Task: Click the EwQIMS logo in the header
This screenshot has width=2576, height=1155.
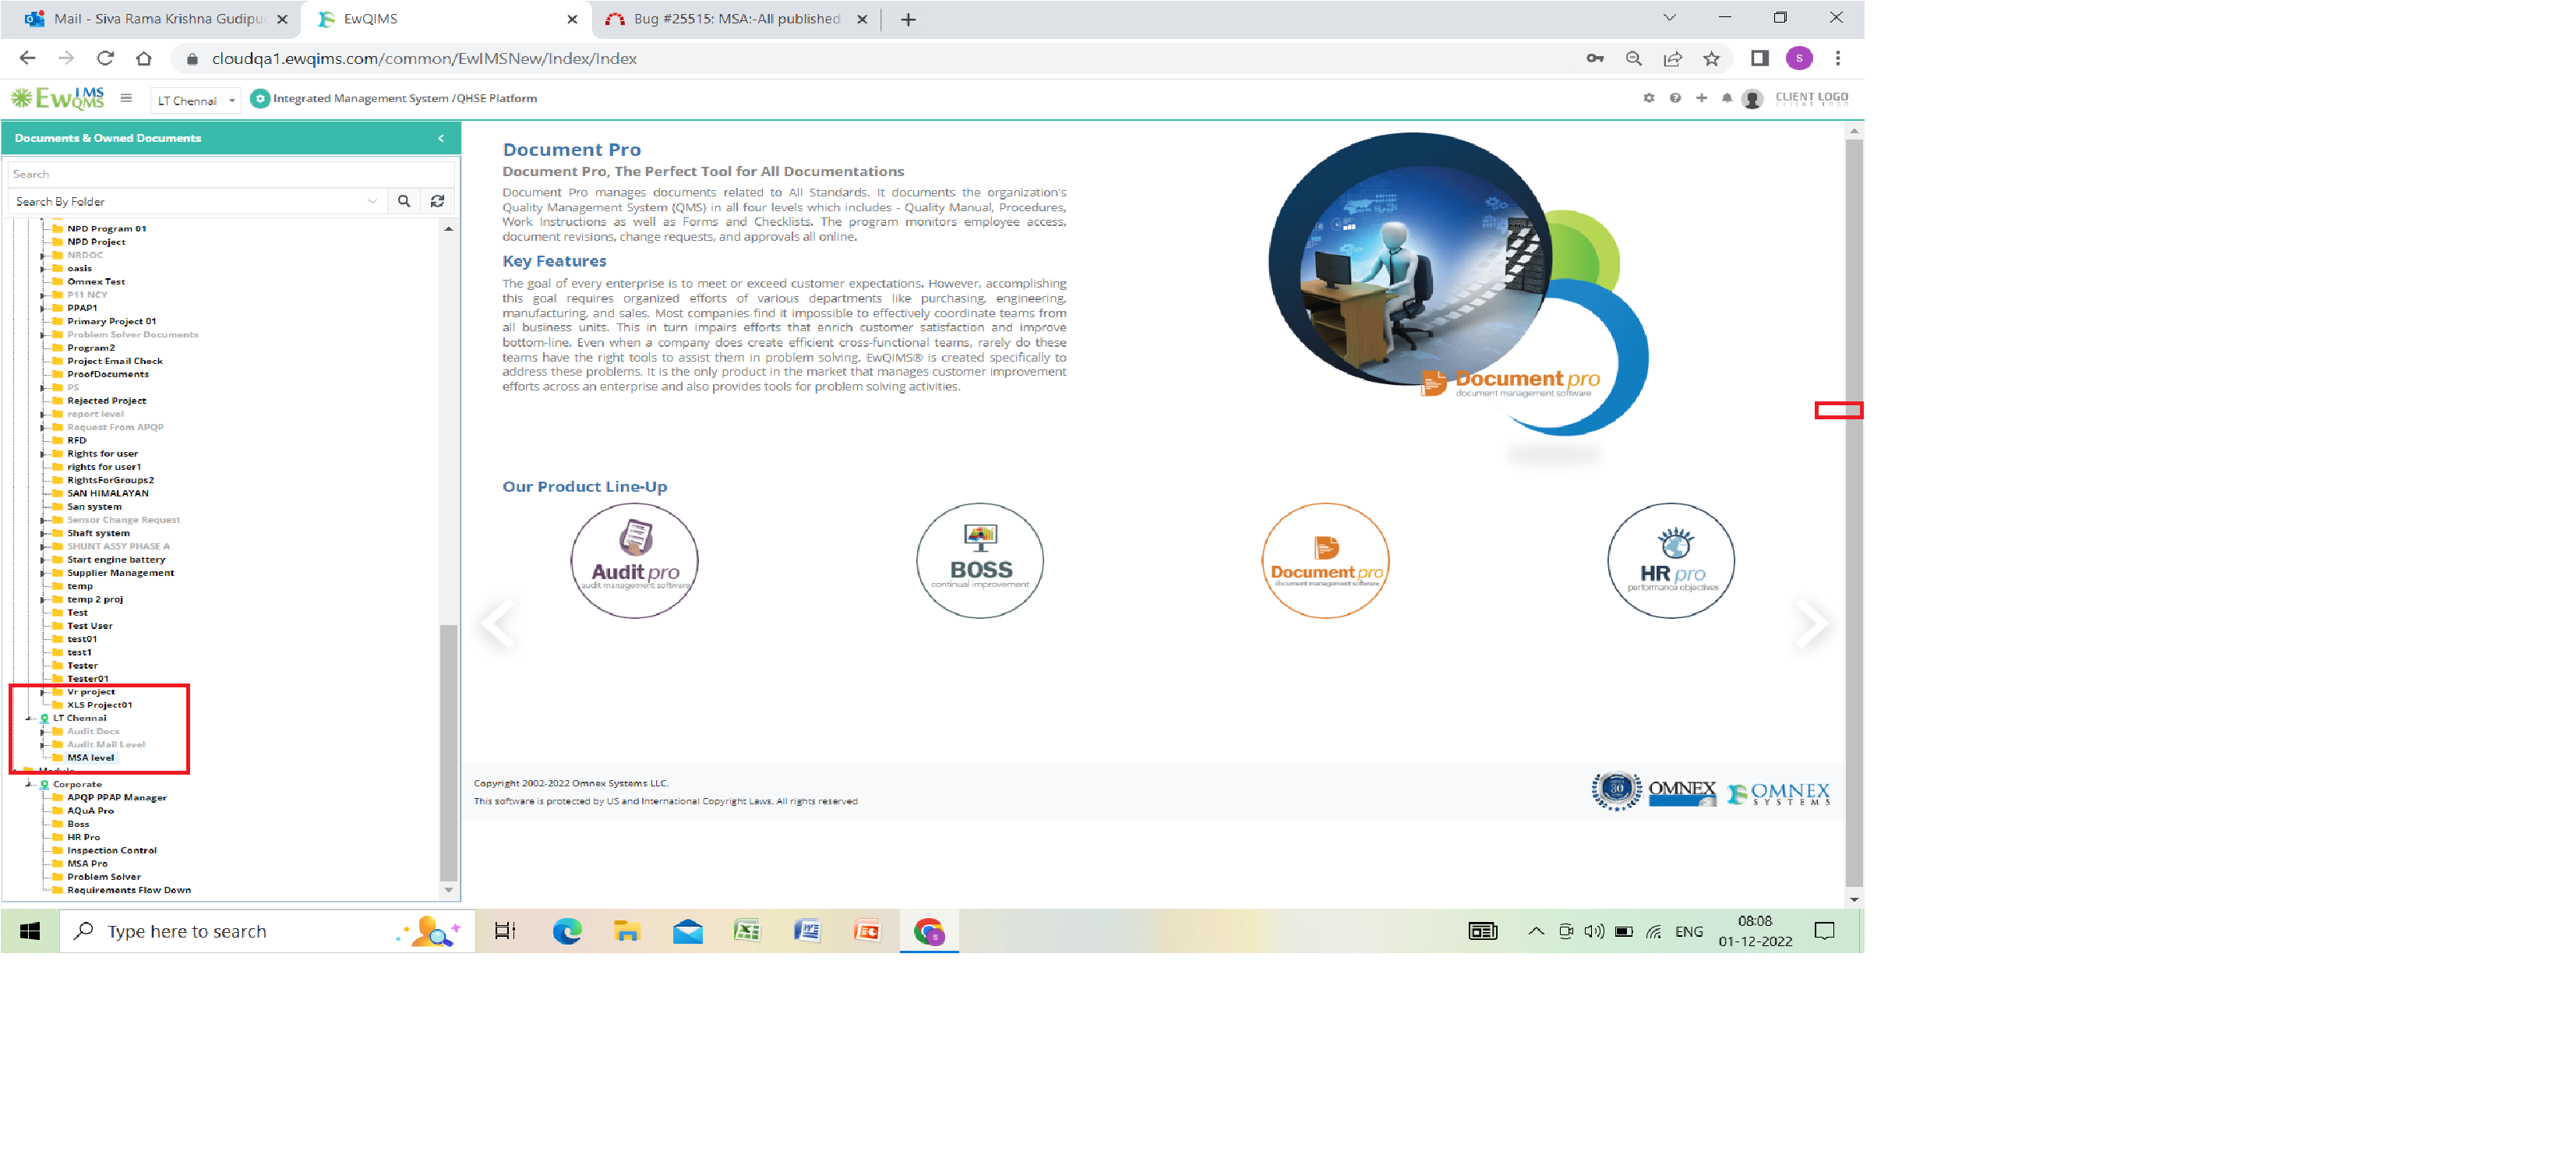Action: point(57,98)
